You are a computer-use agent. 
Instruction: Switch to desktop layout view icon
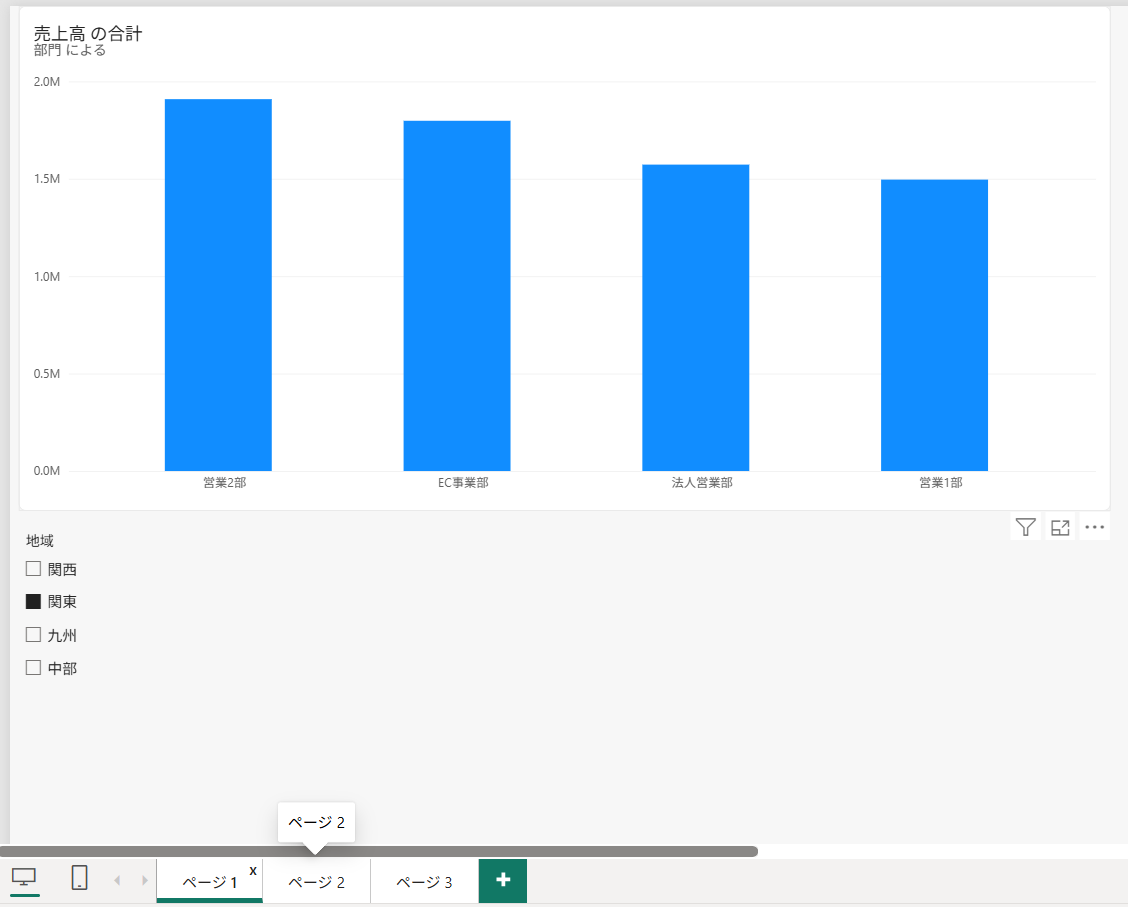point(24,878)
